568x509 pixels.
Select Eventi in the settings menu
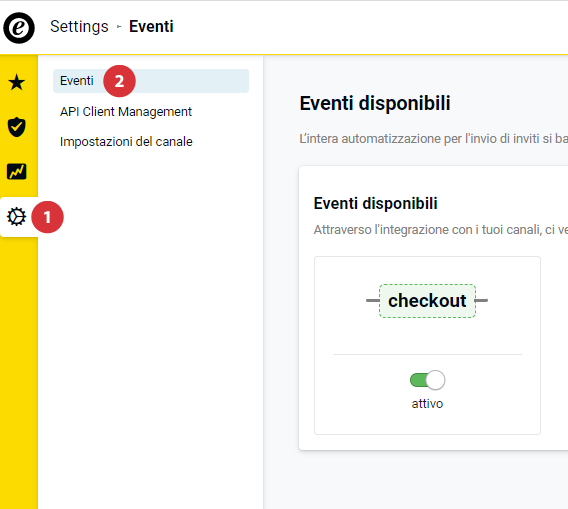pos(151,81)
